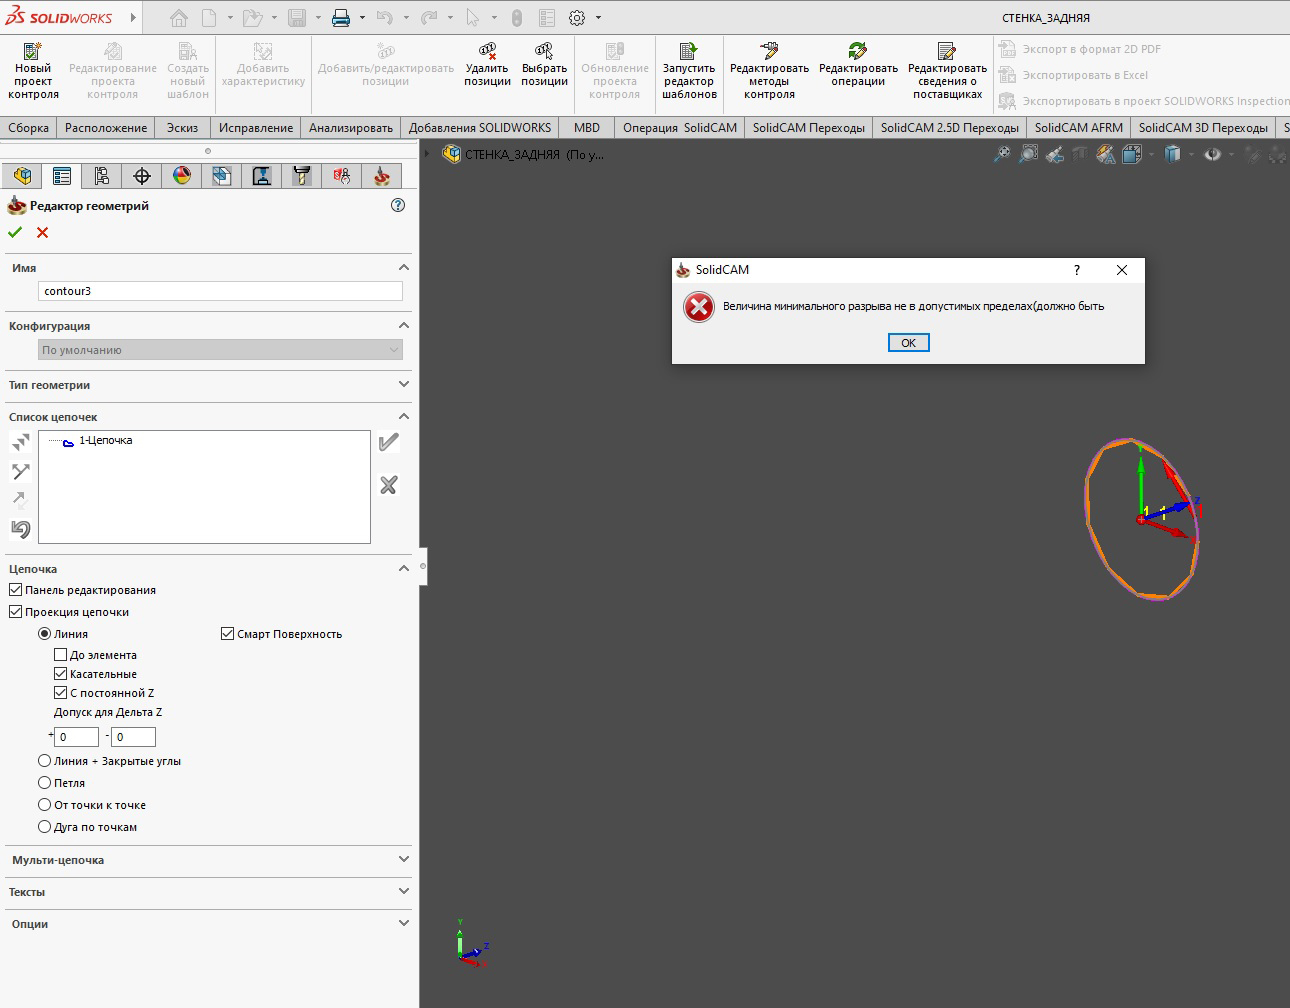Click the grey reject-chain X icon
This screenshot has width=1290, height=1008.
389,485
